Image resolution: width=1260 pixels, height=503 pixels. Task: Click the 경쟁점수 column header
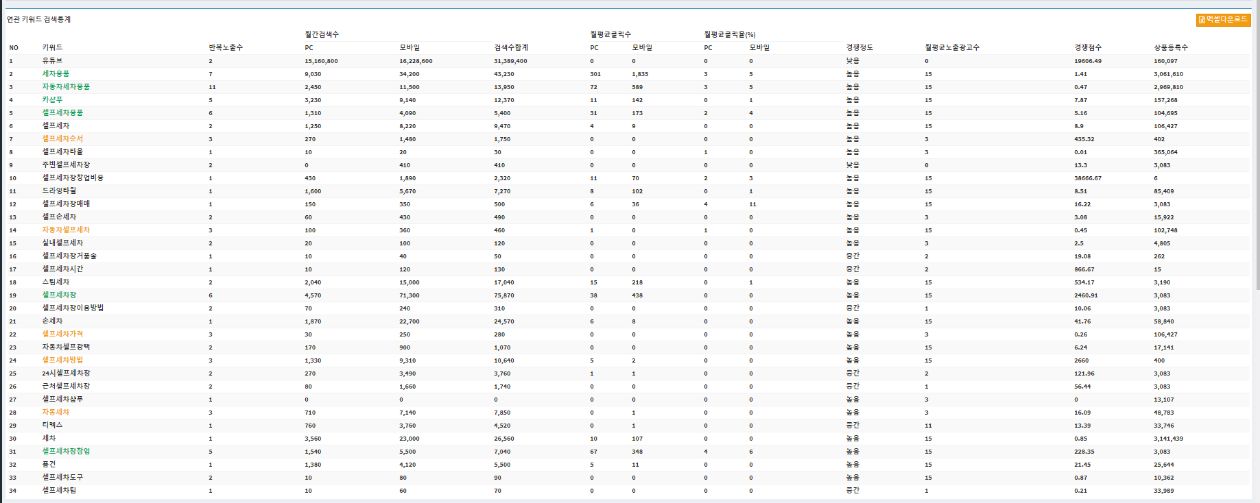1088,47
